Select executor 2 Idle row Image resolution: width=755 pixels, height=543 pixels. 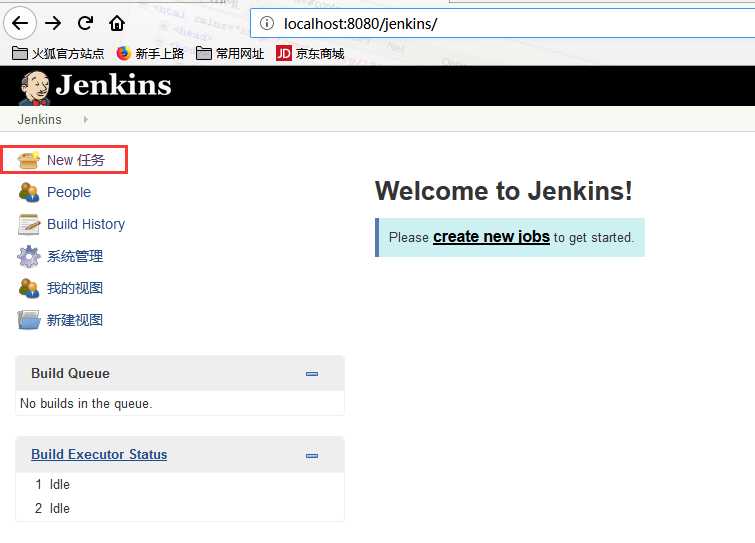(180, 508)
